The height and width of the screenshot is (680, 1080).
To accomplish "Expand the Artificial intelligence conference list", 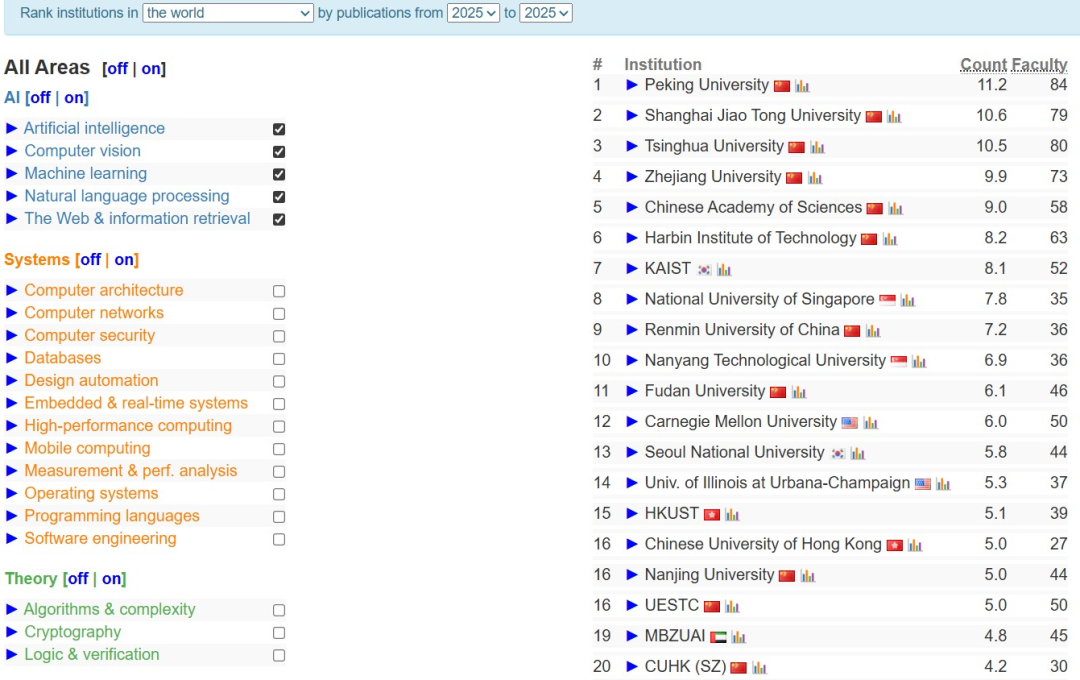I will (11, 128).
